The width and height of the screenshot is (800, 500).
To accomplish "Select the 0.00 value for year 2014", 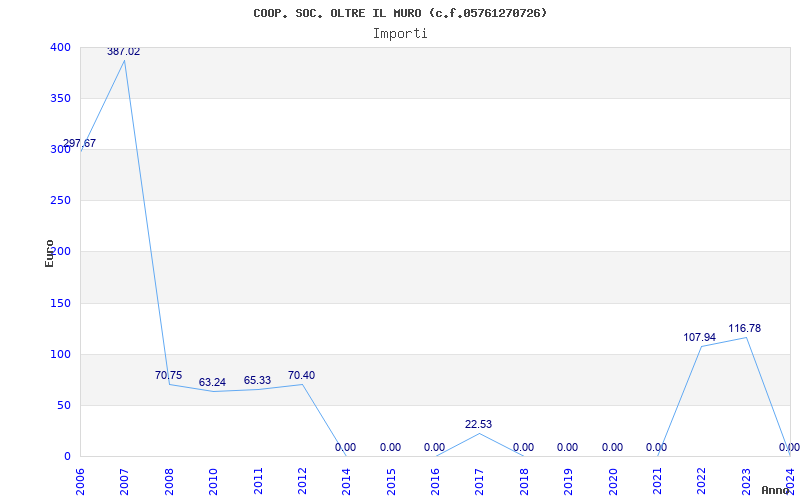I will [345, 448].
